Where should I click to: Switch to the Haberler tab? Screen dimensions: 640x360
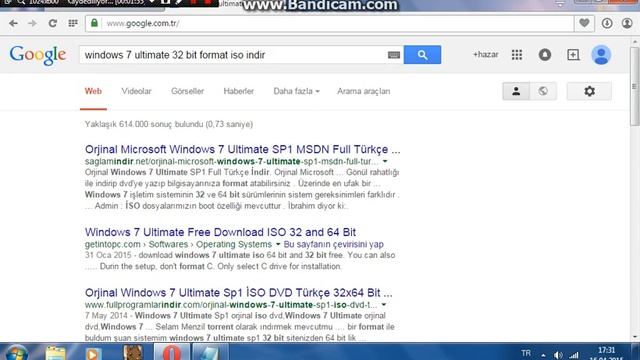pos(239,91)
